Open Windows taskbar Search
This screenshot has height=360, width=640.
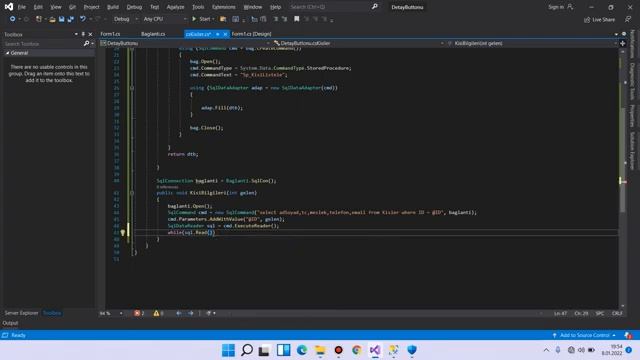click(x=247, y=350)
